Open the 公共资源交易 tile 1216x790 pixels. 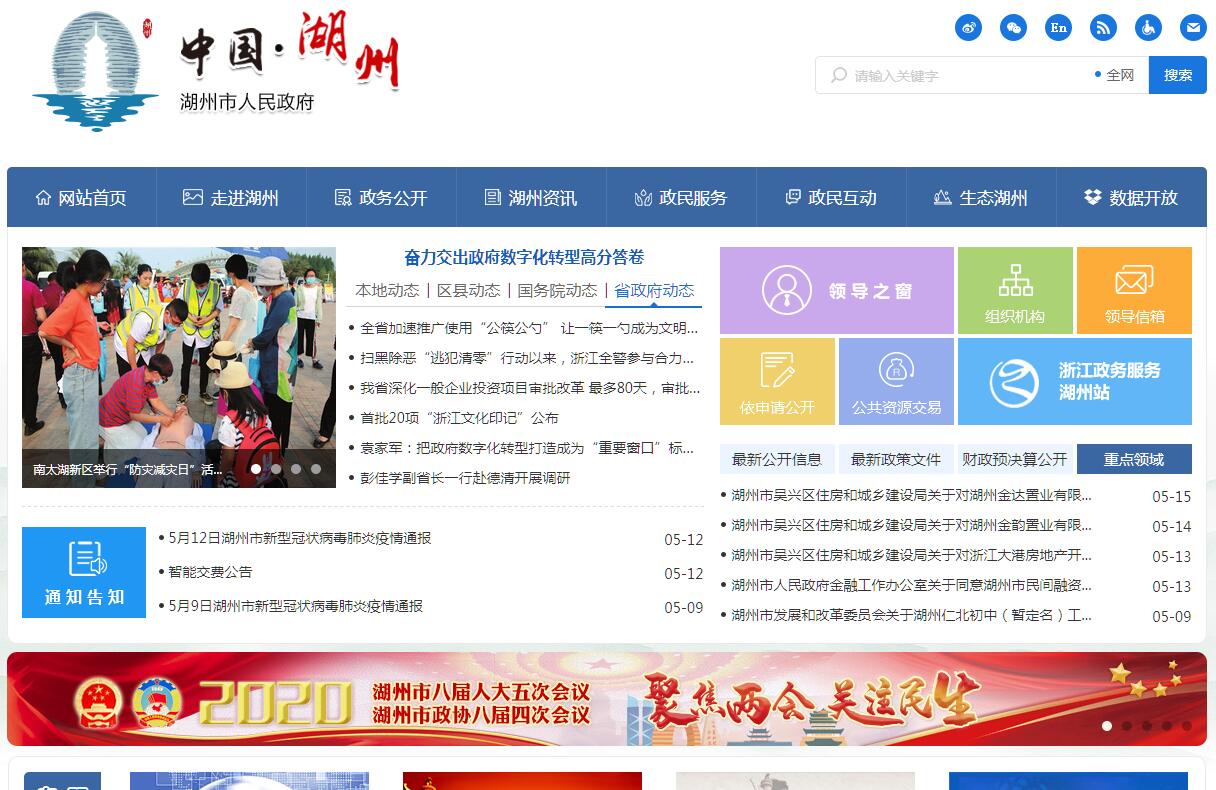[896, 382]
